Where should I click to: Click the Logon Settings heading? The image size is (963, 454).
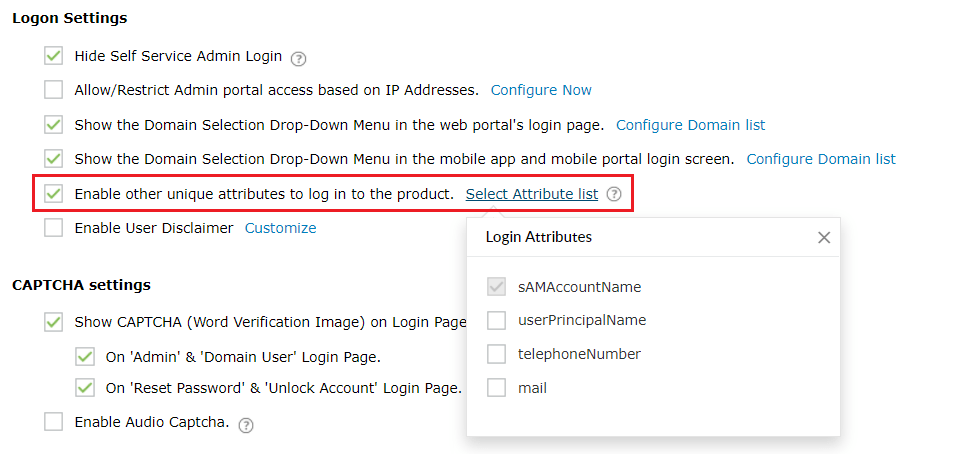click(x=70, y=18)
